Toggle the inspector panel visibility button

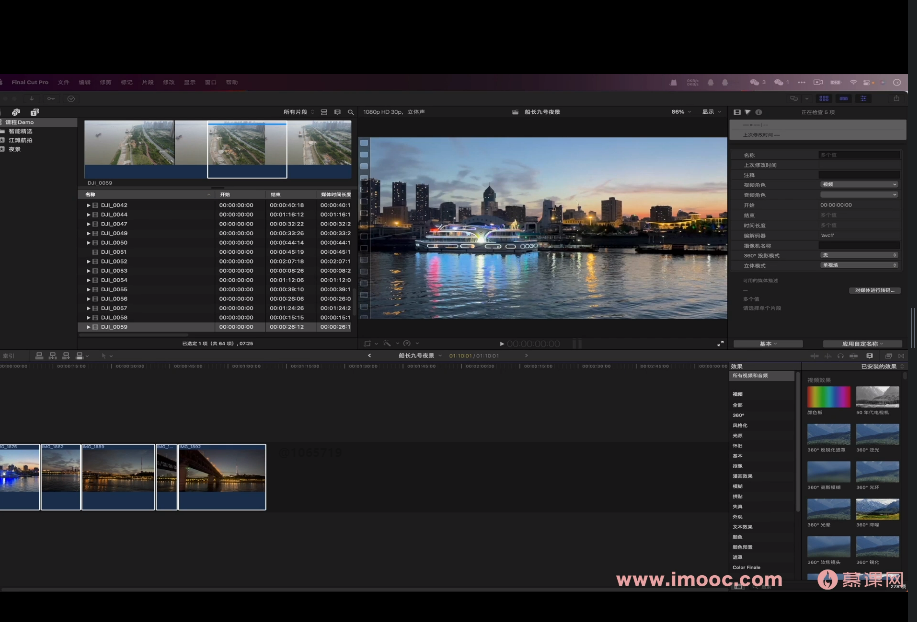865,98
